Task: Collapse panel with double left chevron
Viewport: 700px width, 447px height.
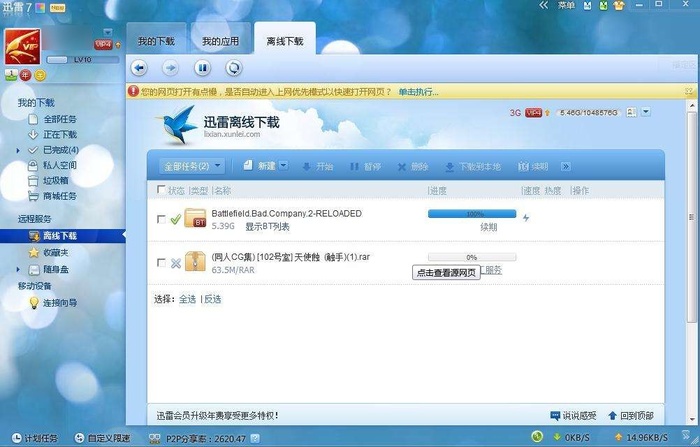Action: (x=544, y=5)
